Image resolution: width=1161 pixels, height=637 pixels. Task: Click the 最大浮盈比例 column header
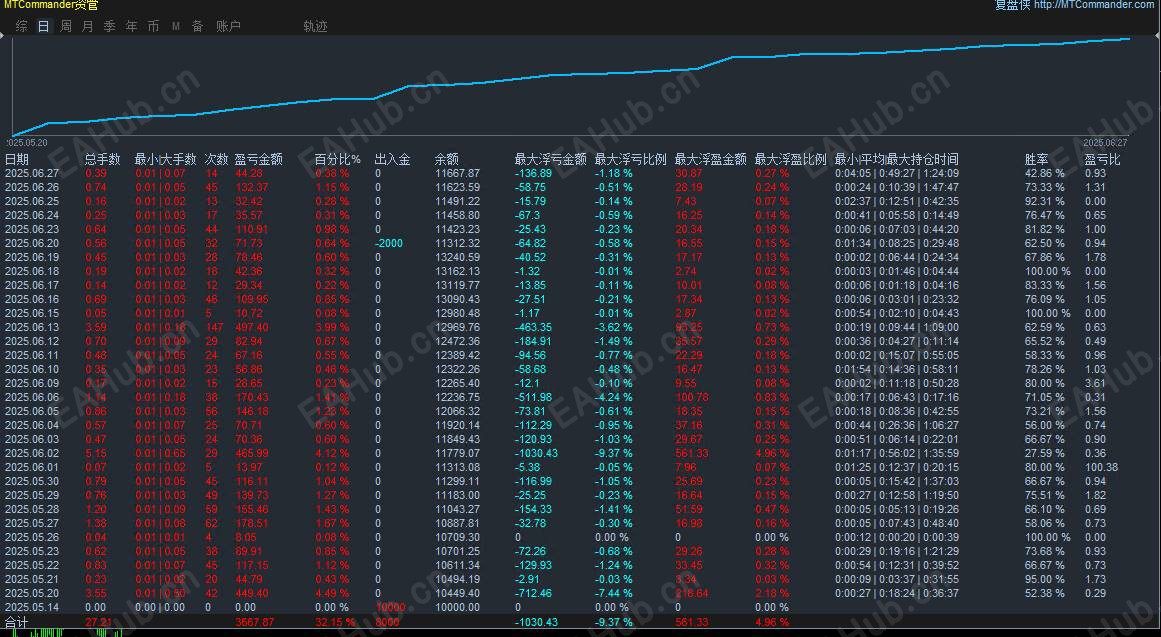click(790, 159)
